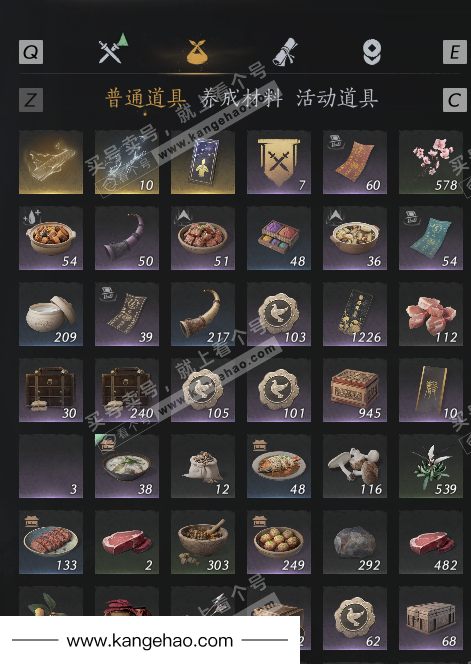
Task: Select the gold pouch items category
Action: coord(197,52)
